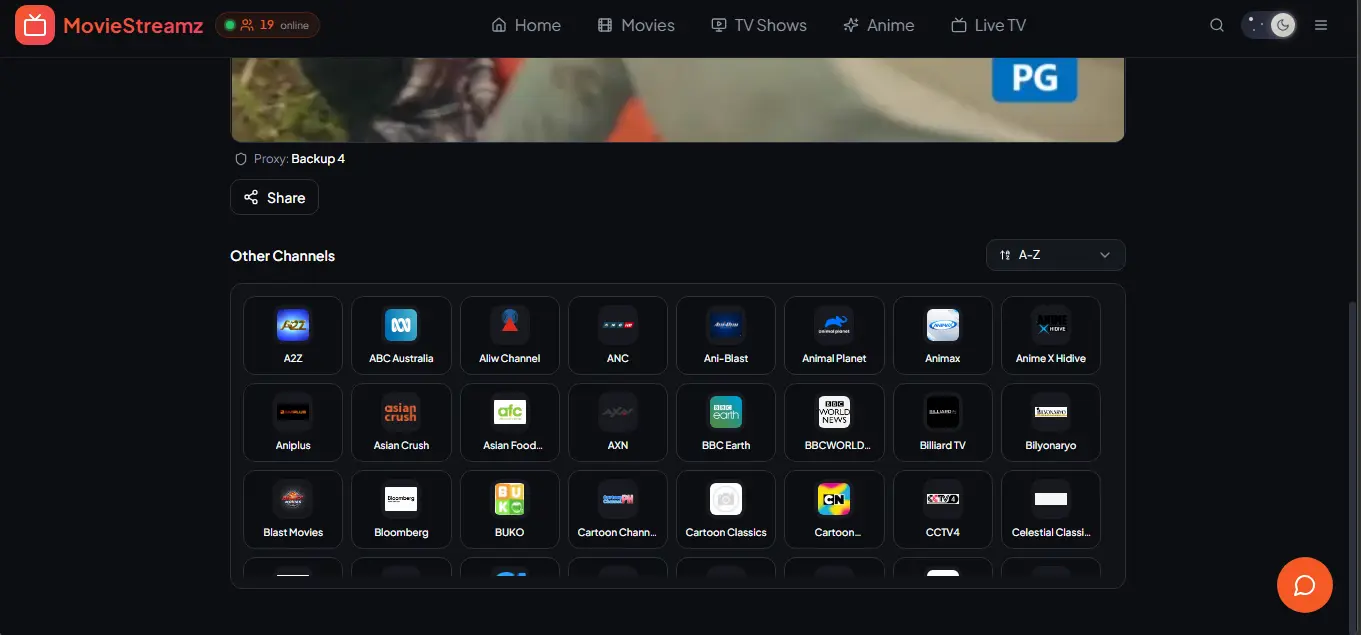Open the ABC Australia channel
This screenshot has height=635, width=1361.
[401, 335]
